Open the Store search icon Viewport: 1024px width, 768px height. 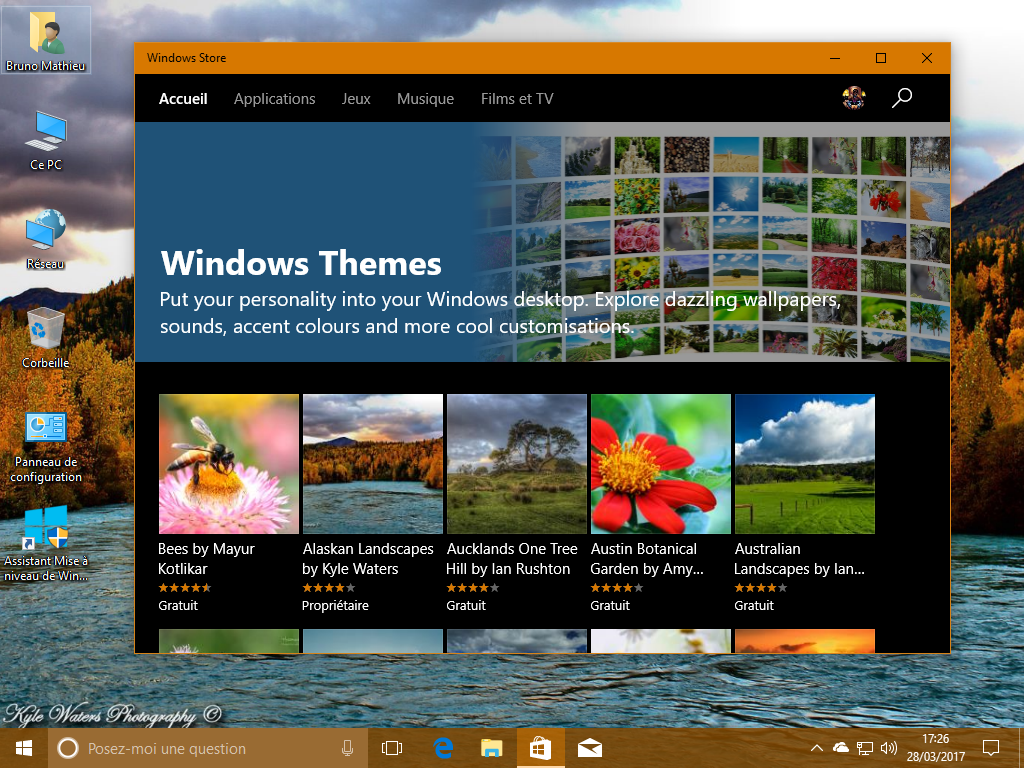tap(902, 98)
